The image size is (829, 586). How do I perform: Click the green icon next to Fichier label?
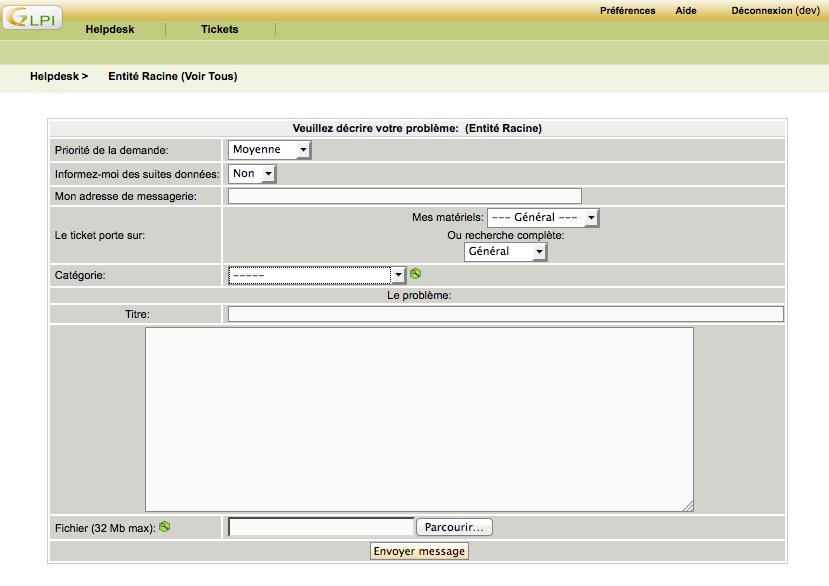pos(165,526)
